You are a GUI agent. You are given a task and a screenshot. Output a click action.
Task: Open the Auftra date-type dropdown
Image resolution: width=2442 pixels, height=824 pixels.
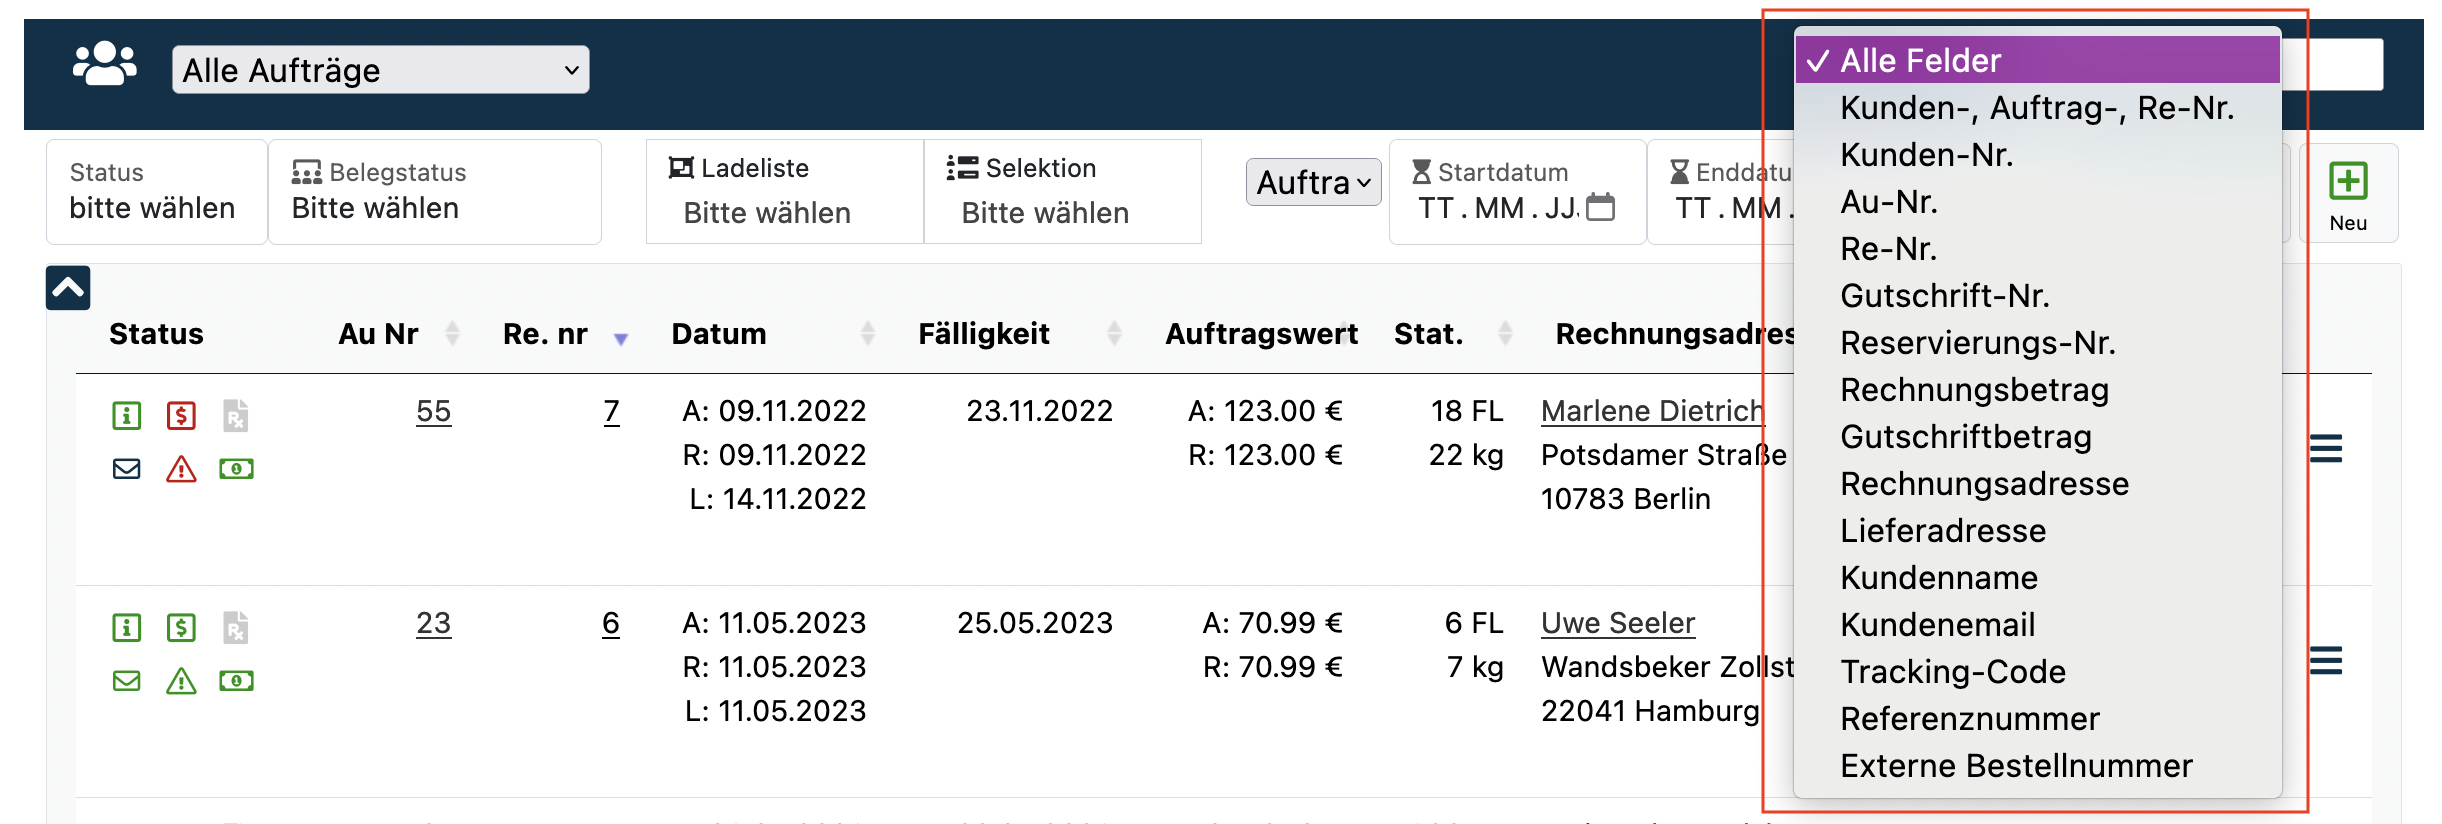(x=1313, y=182)
